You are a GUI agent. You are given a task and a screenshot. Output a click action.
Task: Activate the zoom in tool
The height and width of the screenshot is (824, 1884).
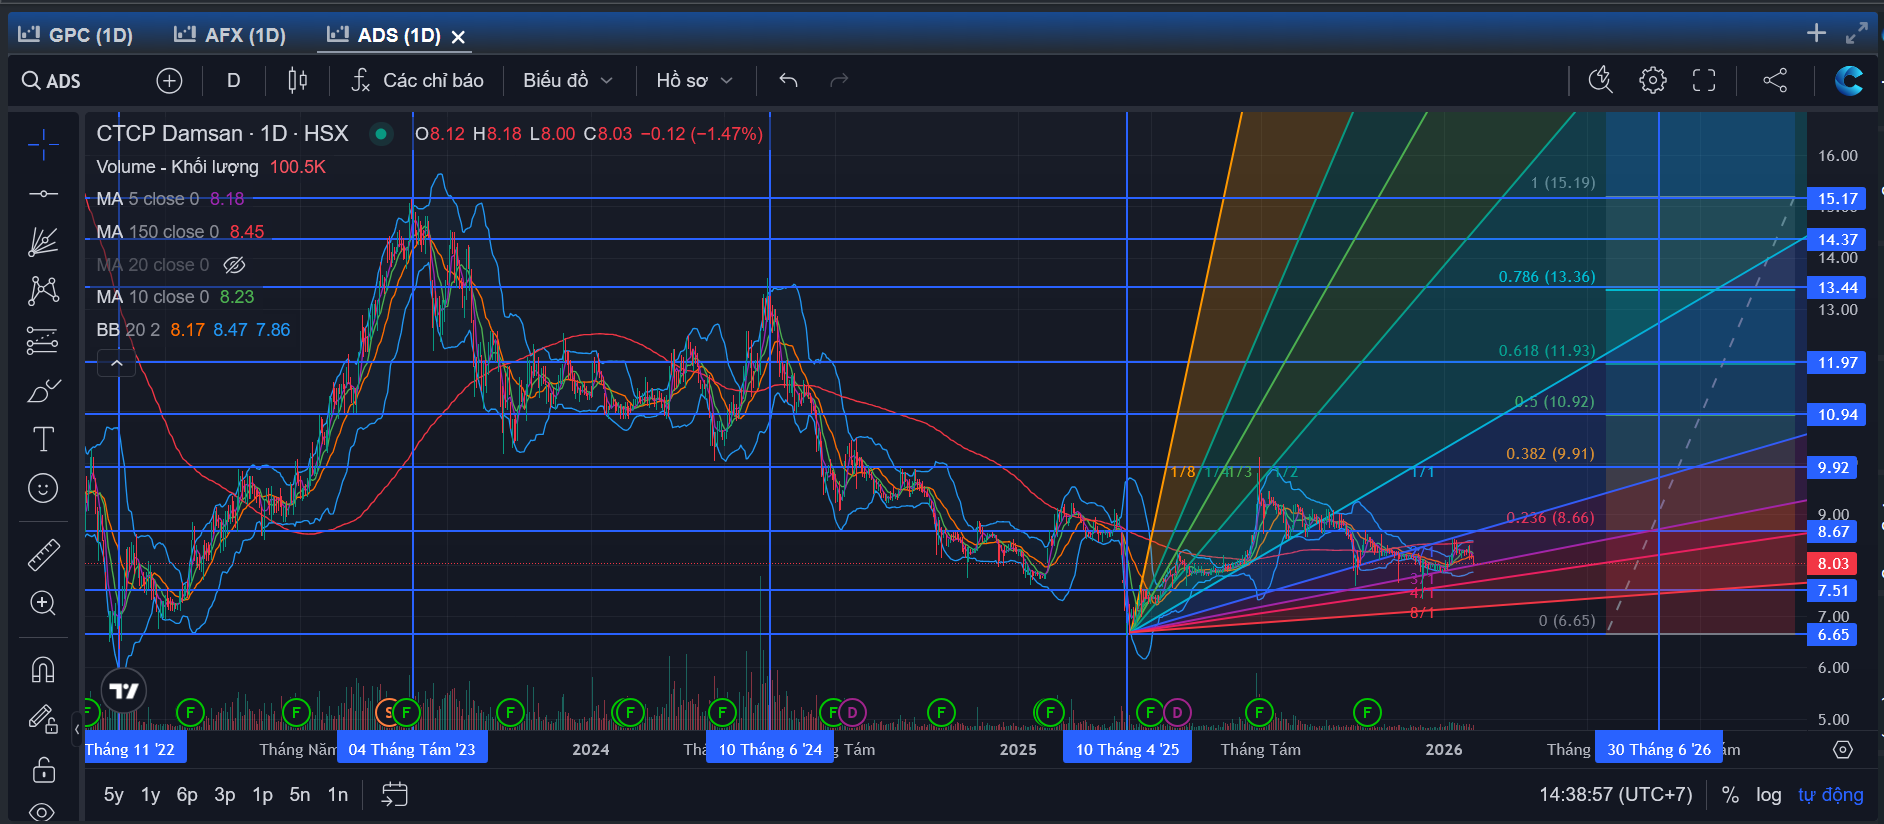coord(43,603)
